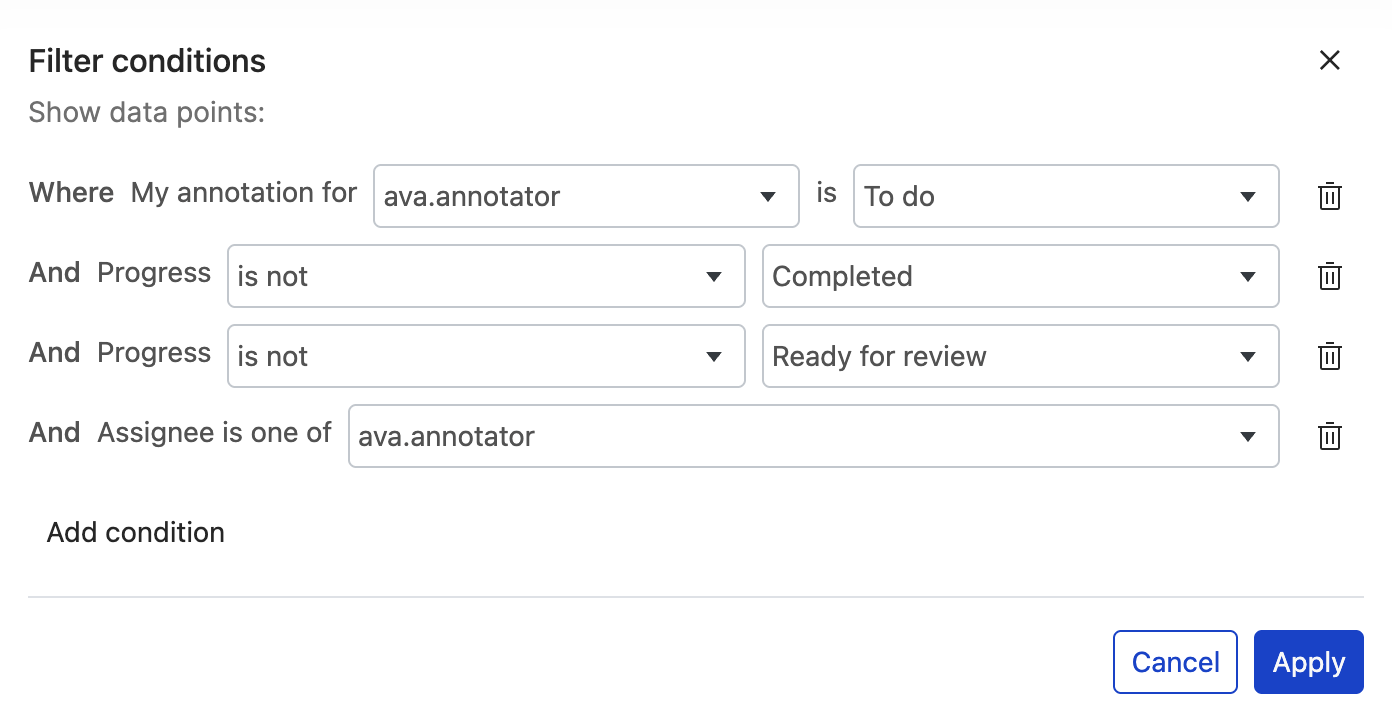Open the Ready for review dropdown
The height and width of the screenshot is (724, 1392).
tap(1021, 356)
